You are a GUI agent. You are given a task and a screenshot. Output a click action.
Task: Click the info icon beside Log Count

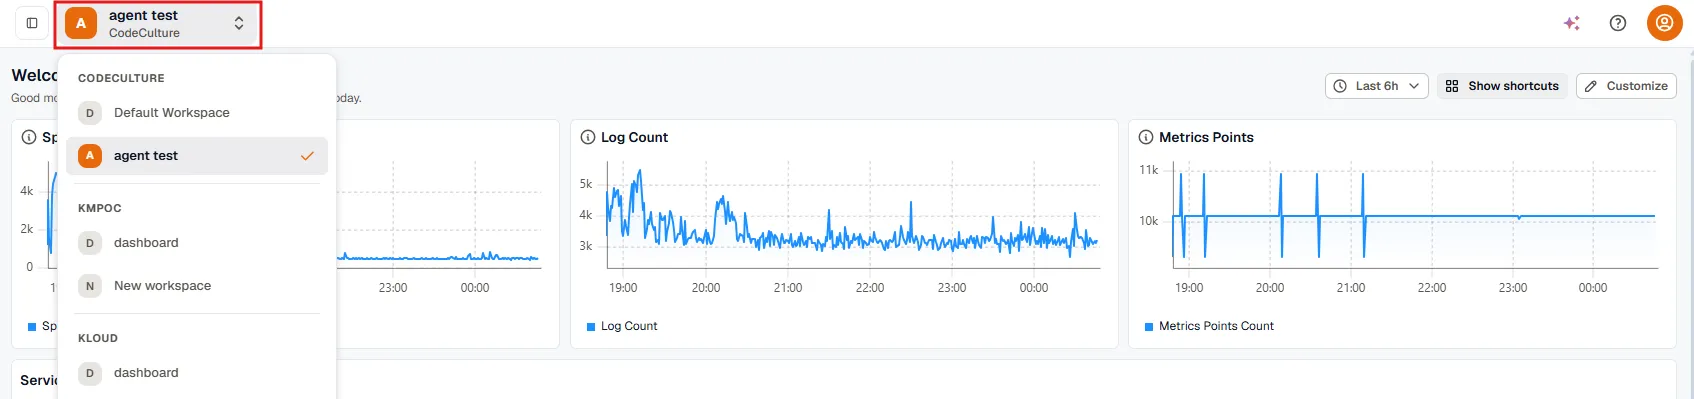click(588, 137)
